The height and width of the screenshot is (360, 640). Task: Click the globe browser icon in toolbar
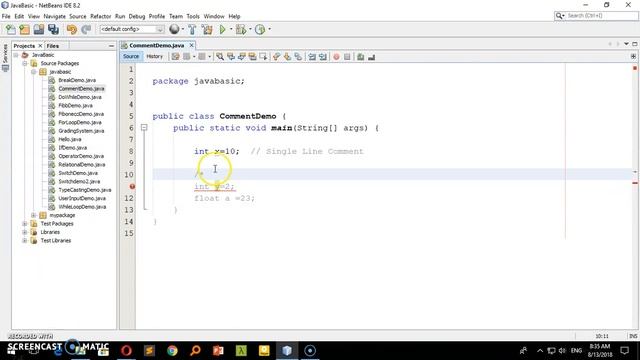tap(174, 29)
